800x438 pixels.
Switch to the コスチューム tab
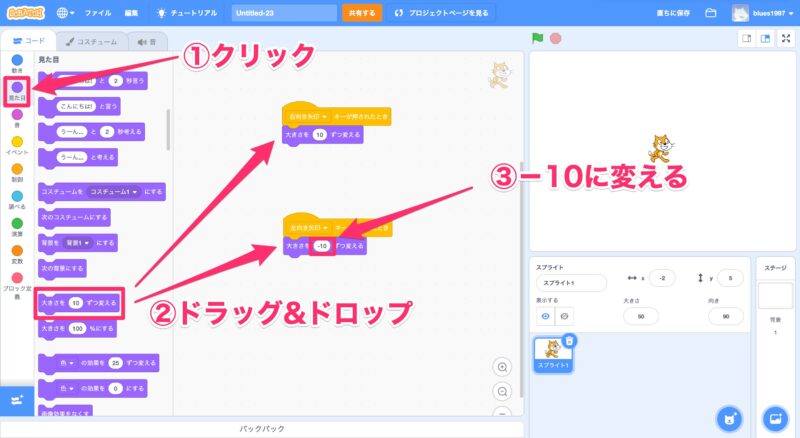(x=87, y=42)
